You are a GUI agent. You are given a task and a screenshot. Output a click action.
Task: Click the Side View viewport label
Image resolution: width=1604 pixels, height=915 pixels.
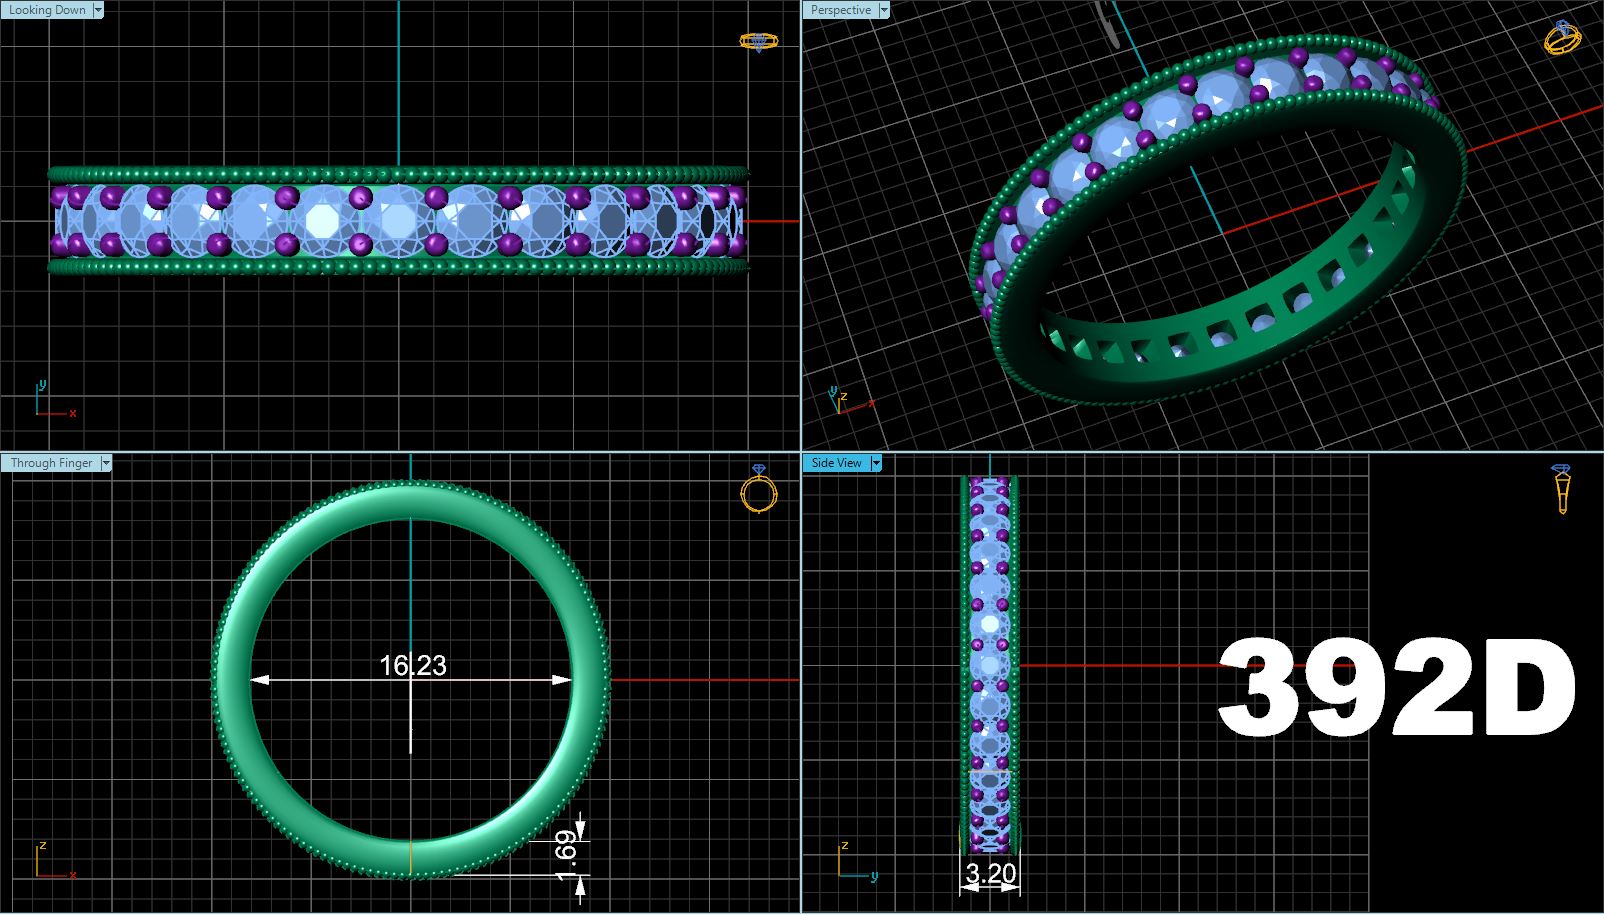coord(837,463)
